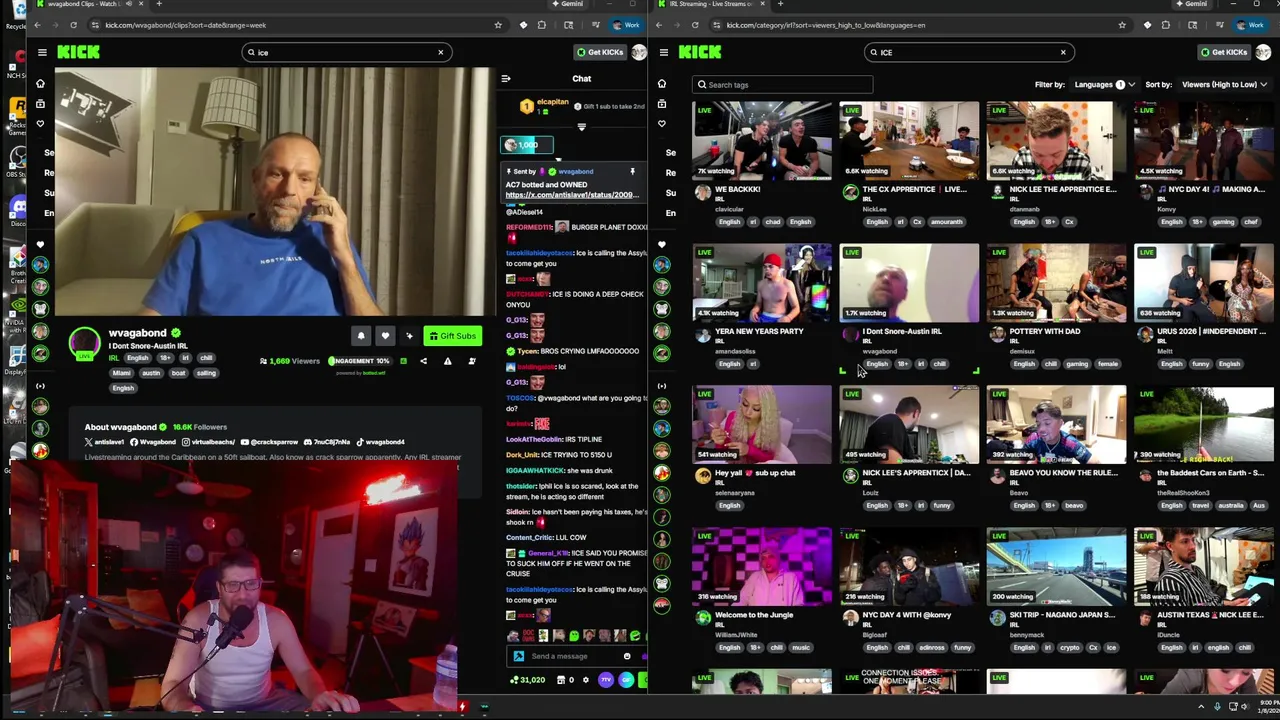Click 'I Dont Snore-Austin IRL' title in browse grid
This screenshot has height=720, width=1280.
[902, 331]
